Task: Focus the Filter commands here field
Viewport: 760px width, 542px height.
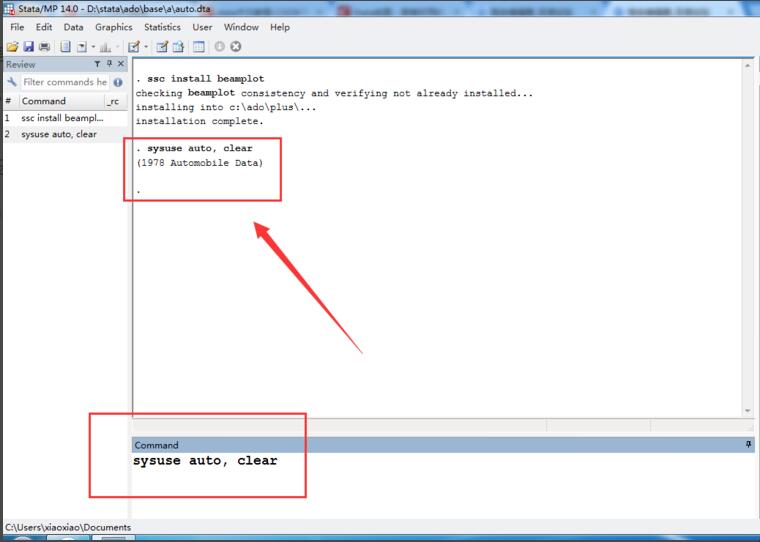Action: (65, 82)
